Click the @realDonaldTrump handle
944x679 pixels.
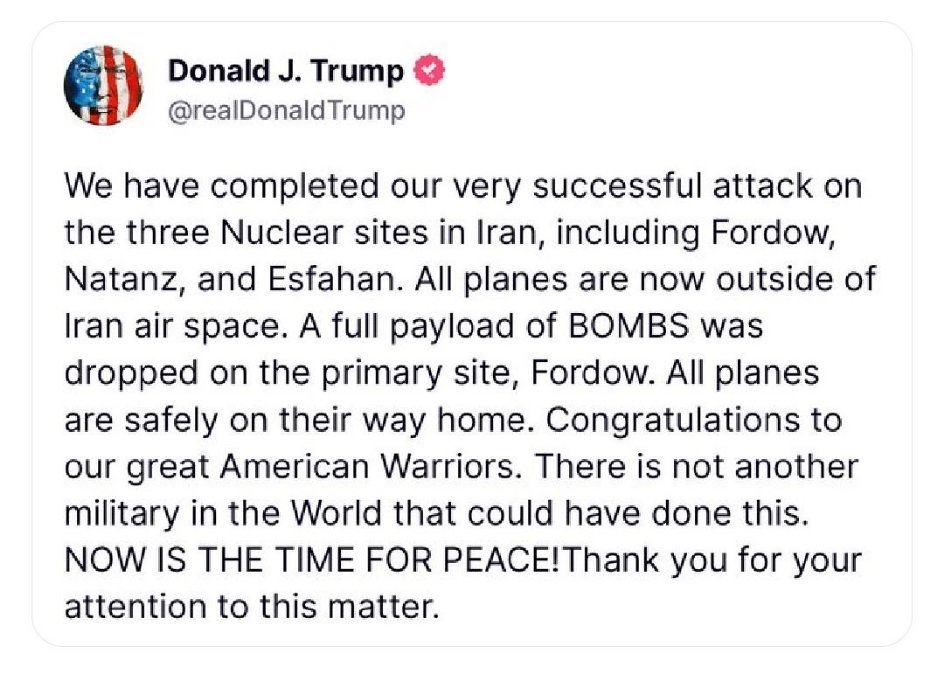click(x=286, y=111)
